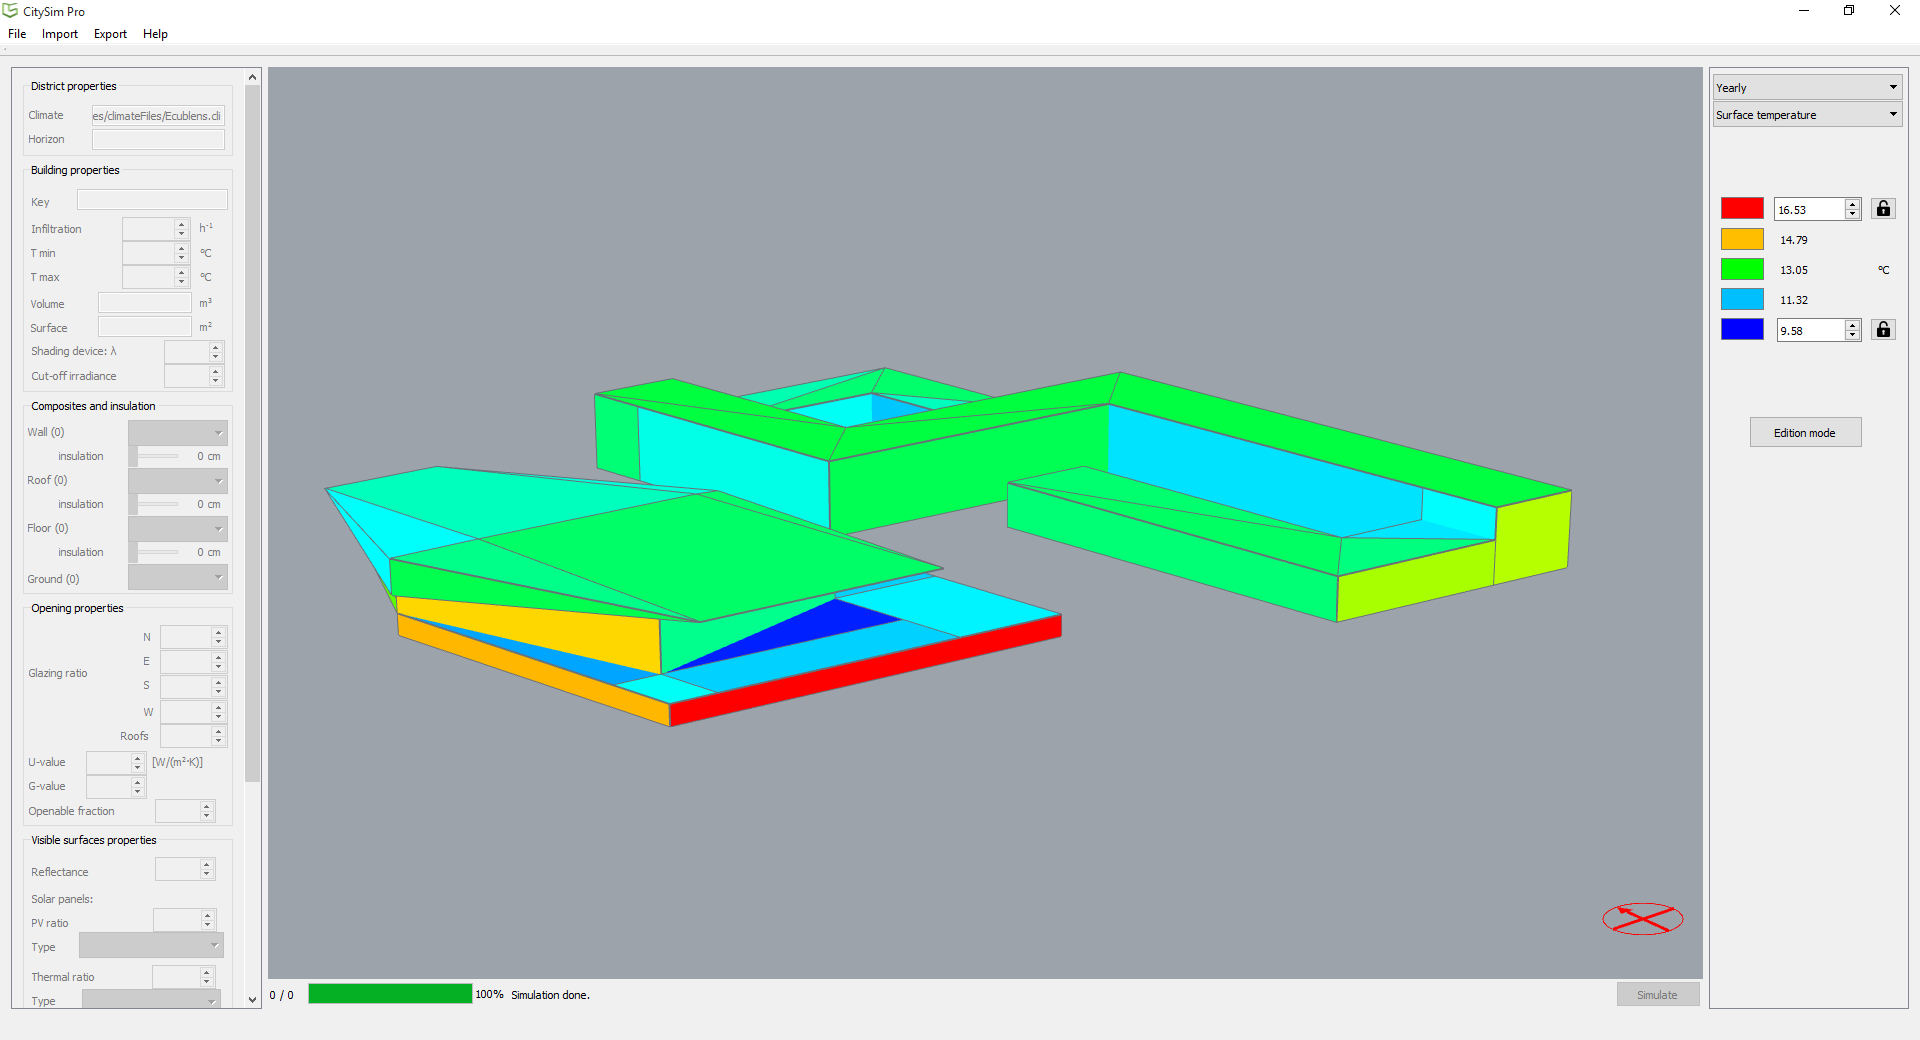Click the red compass orientation icon
This screenshot has height=1040, width=1920.
[1642, 919]
